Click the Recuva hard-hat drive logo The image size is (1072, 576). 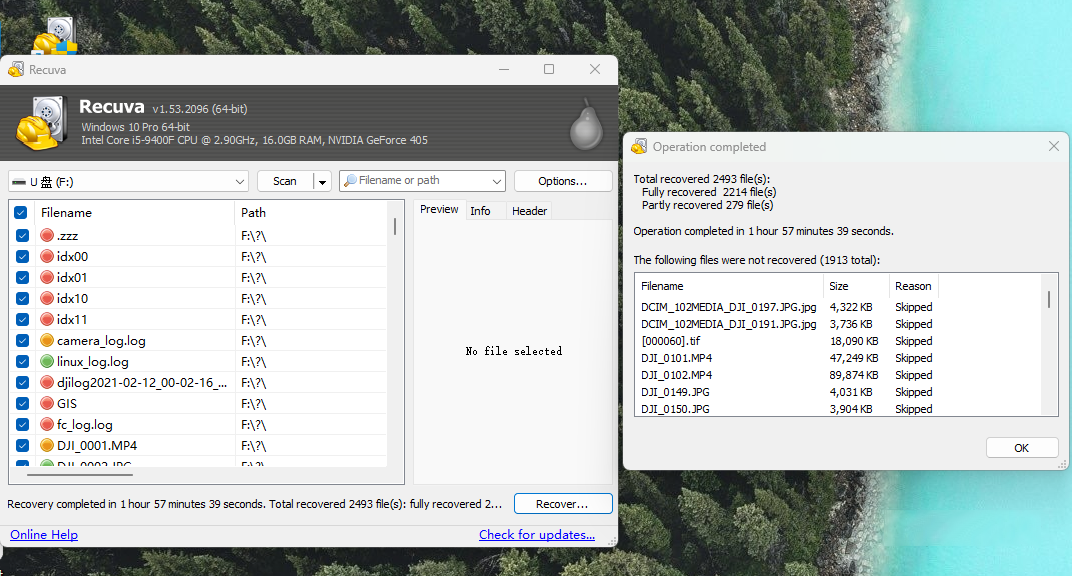41,122
